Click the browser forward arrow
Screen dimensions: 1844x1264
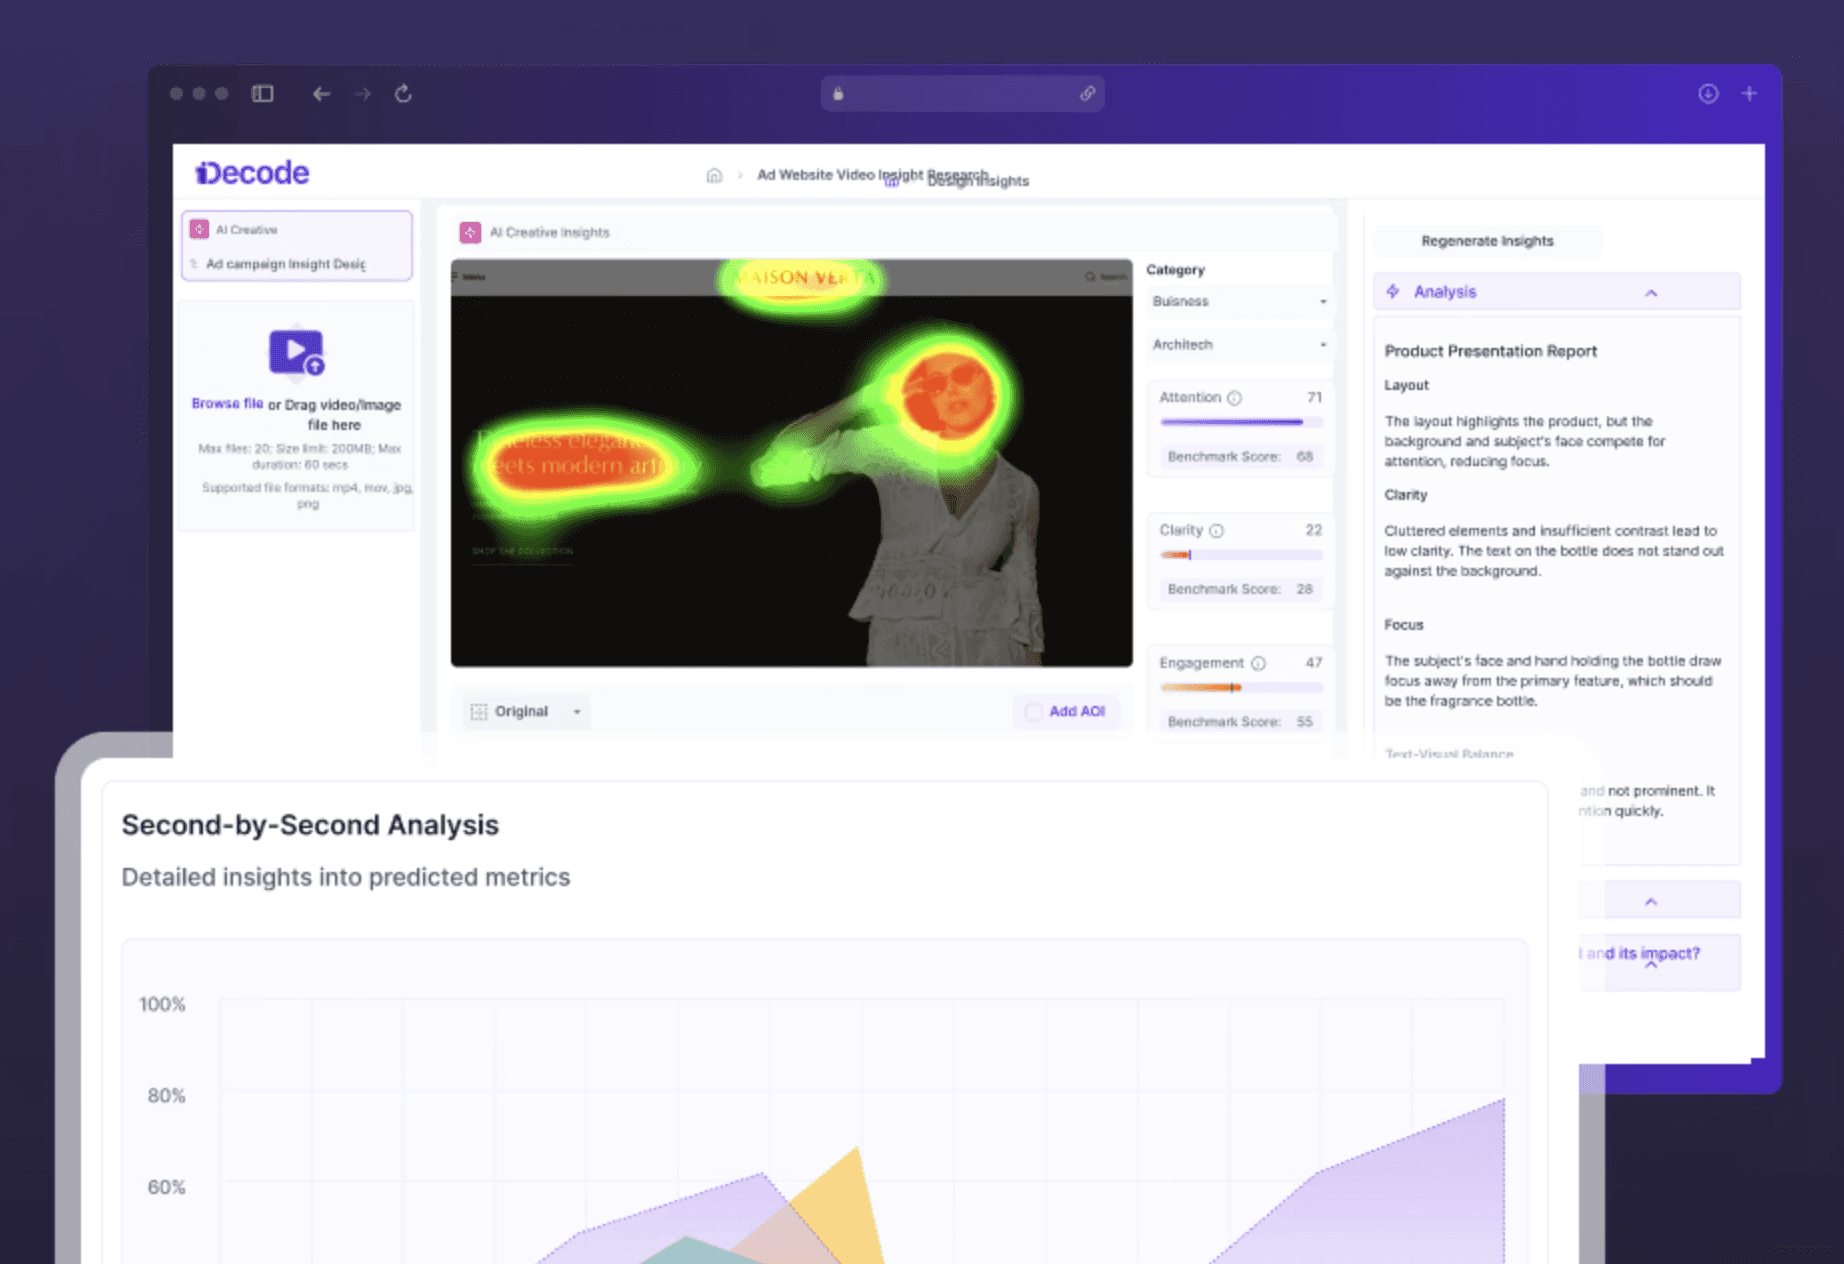click(x=363, y=93)
